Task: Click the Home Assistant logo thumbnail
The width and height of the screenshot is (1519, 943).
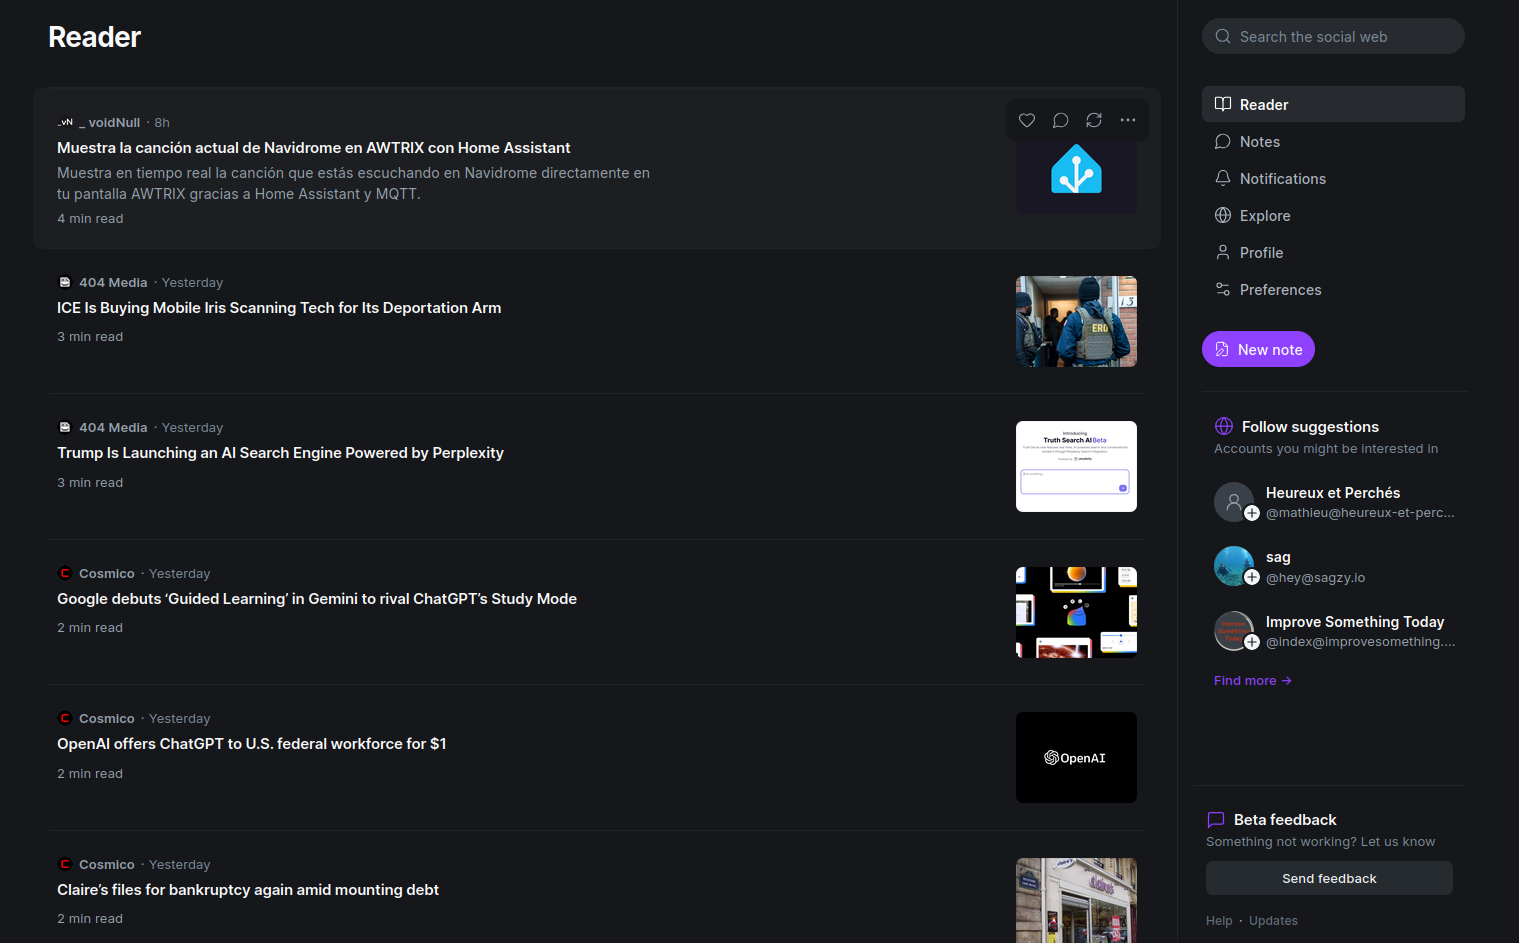Action: pyautogui.click(x=1076, y=169)
